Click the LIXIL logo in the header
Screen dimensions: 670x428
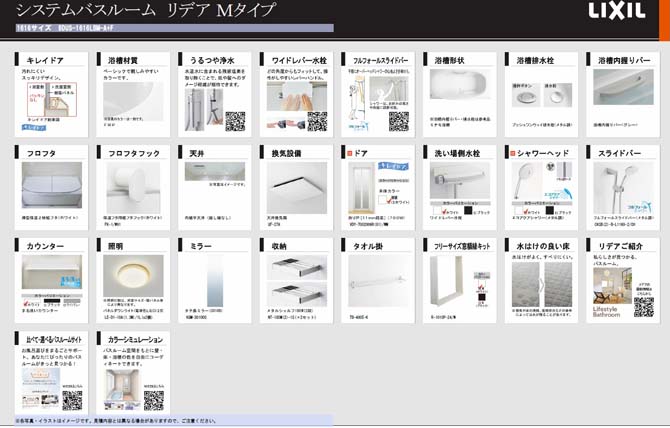tap(617, 11)
